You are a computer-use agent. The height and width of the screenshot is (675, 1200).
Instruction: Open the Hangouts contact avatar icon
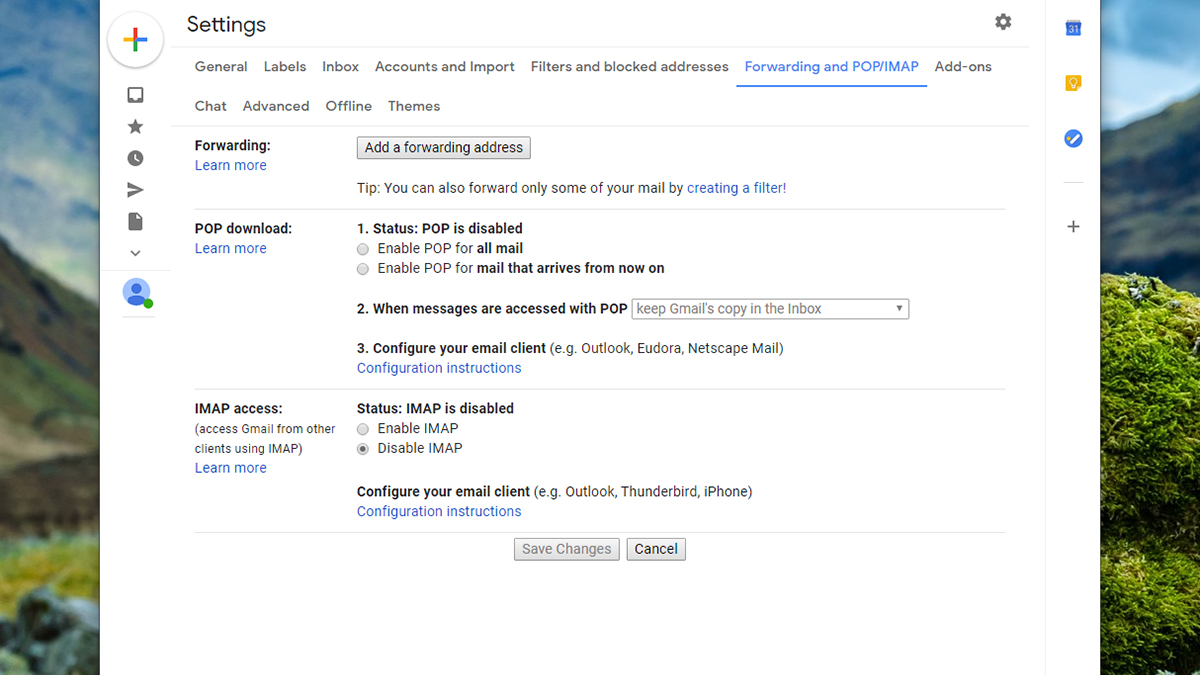(x=136, y=292)
